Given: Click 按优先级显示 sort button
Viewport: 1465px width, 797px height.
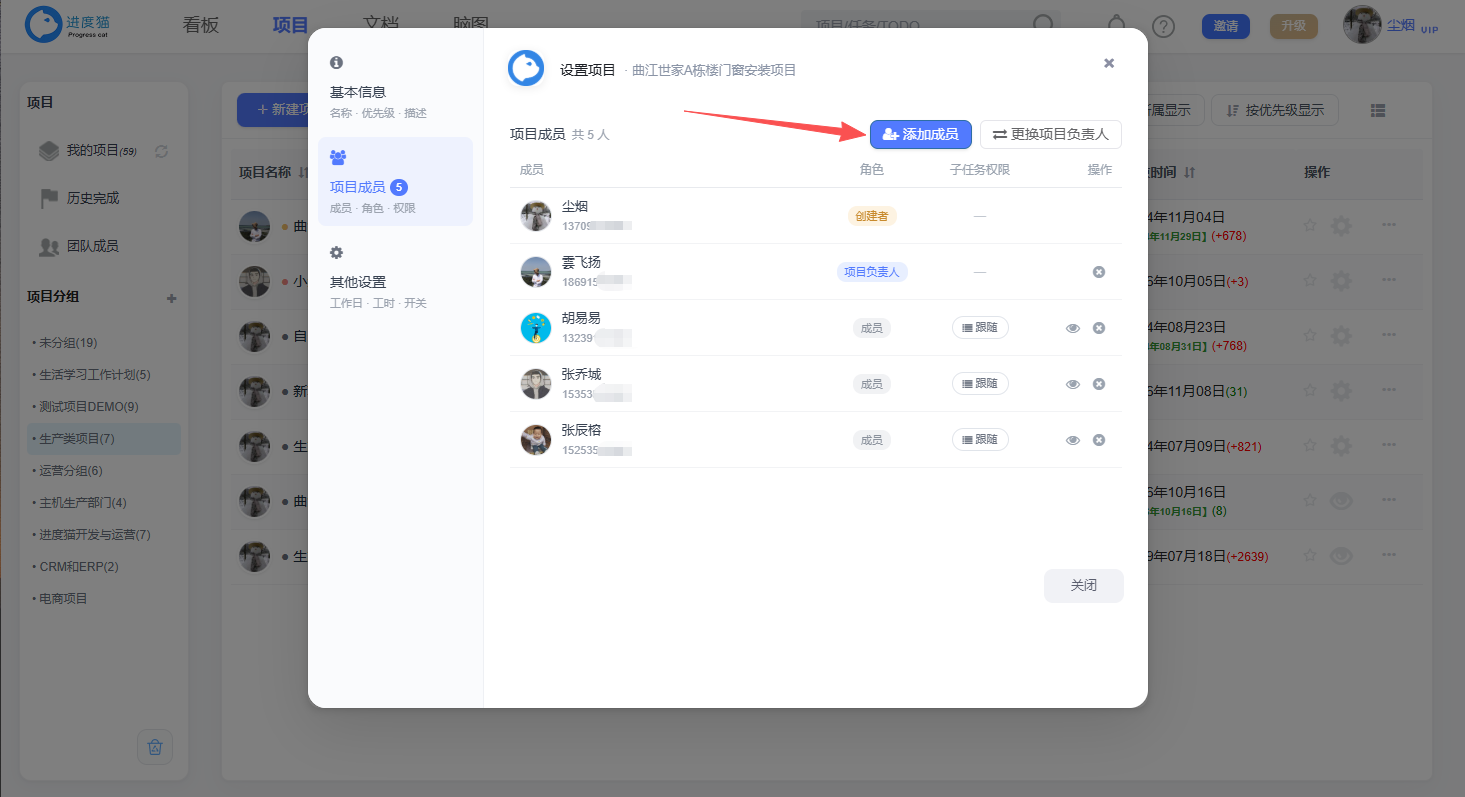Looking at the screenshot, I should (1275, 110).
